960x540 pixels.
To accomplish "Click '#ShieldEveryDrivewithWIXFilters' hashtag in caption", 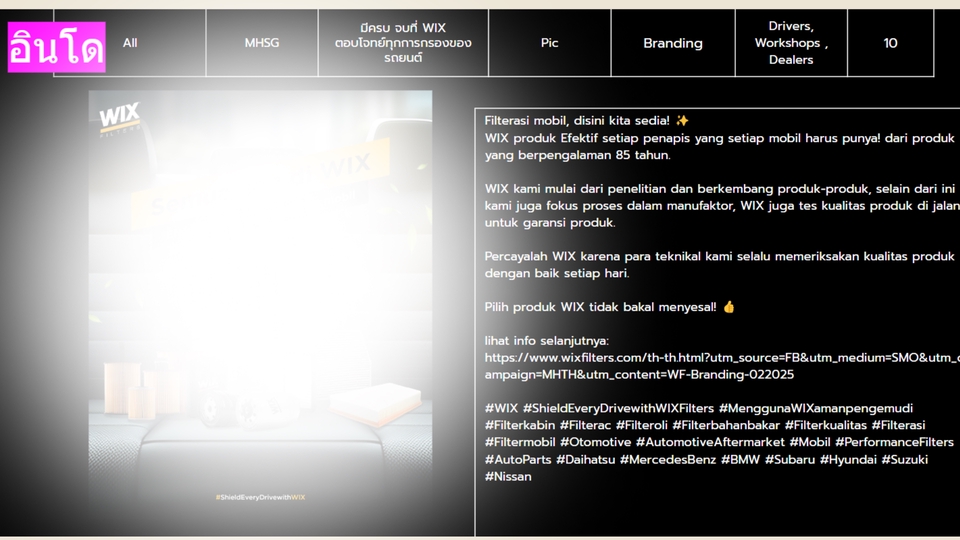I will pyautogui.click(x=618, y=408).
